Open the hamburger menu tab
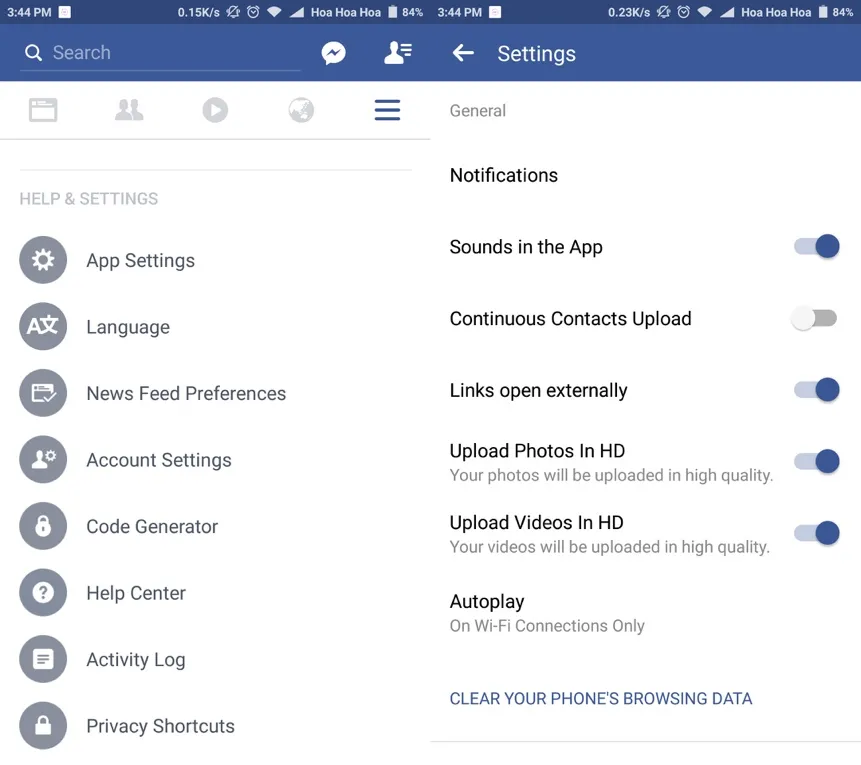The width and height of the screenshot is (861, 765). click(x=387, y=110)
